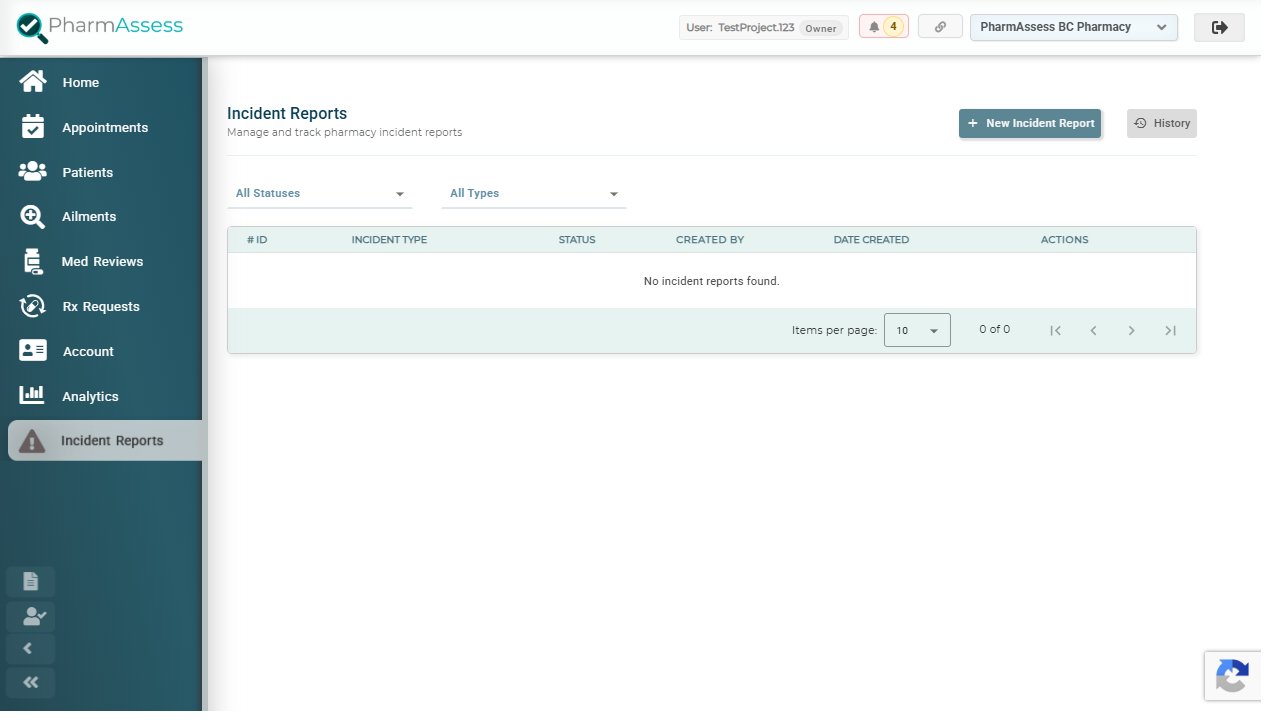Click the Home house icon
Viewport: 1280px width, 720px height.
[x=33, y=82]
